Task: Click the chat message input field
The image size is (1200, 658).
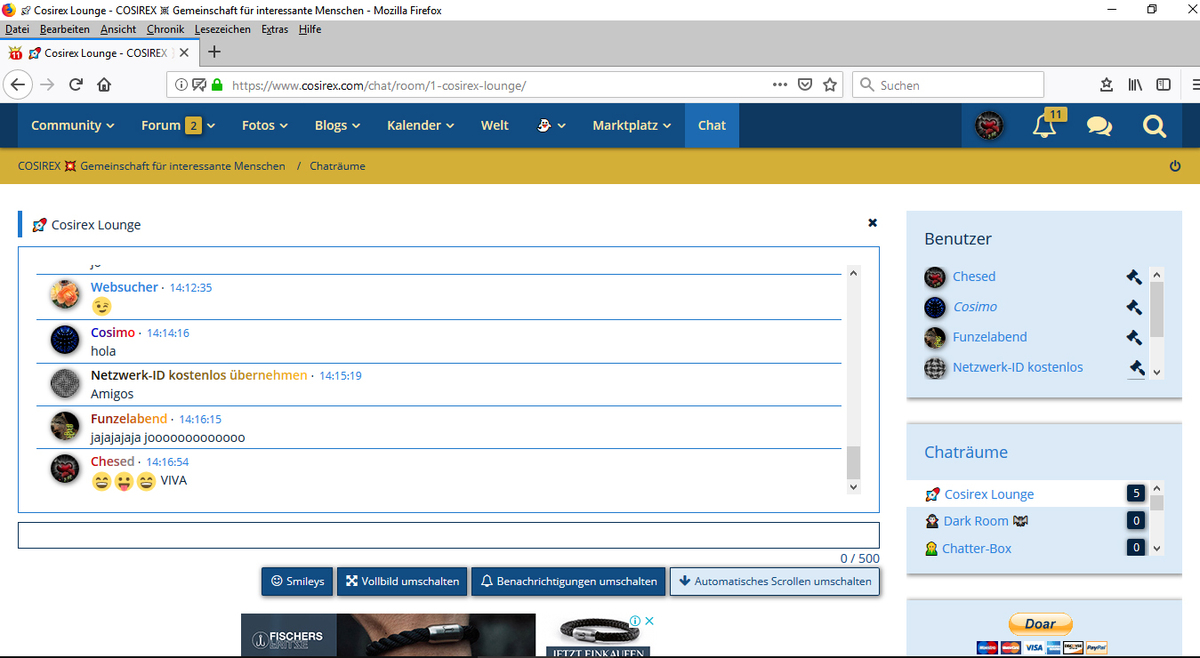Action: pyautogui.click(x=448, y=535)
